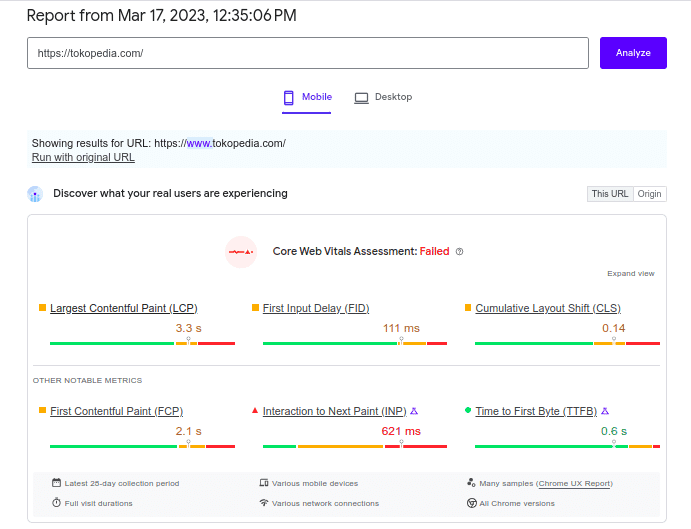Image resolution: width=691 pixels, height=529 pixels.
Task: Click the Chrome icon for all Chrome versions
Action: [471, 503]
